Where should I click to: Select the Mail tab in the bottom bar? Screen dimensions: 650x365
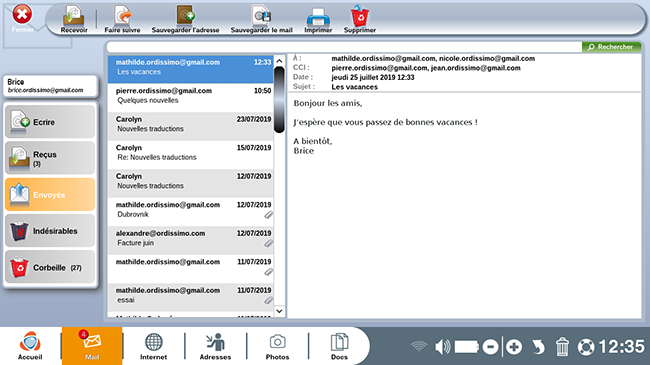[x=92, y=346]
